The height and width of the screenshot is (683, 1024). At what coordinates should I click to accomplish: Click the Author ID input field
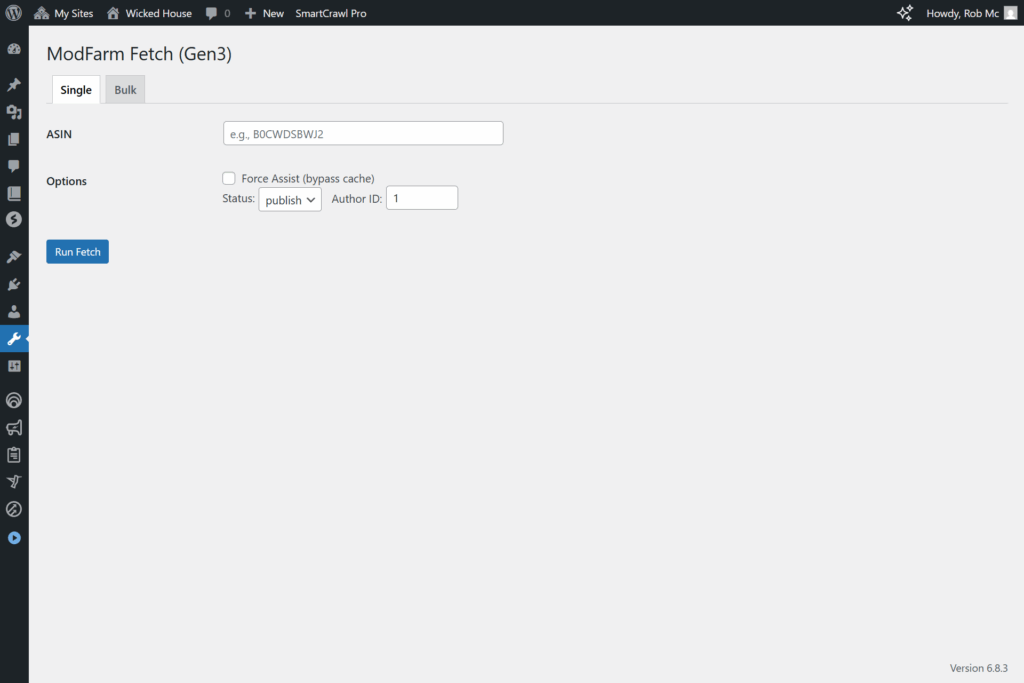pyautogui.click(x=421, y=198)
